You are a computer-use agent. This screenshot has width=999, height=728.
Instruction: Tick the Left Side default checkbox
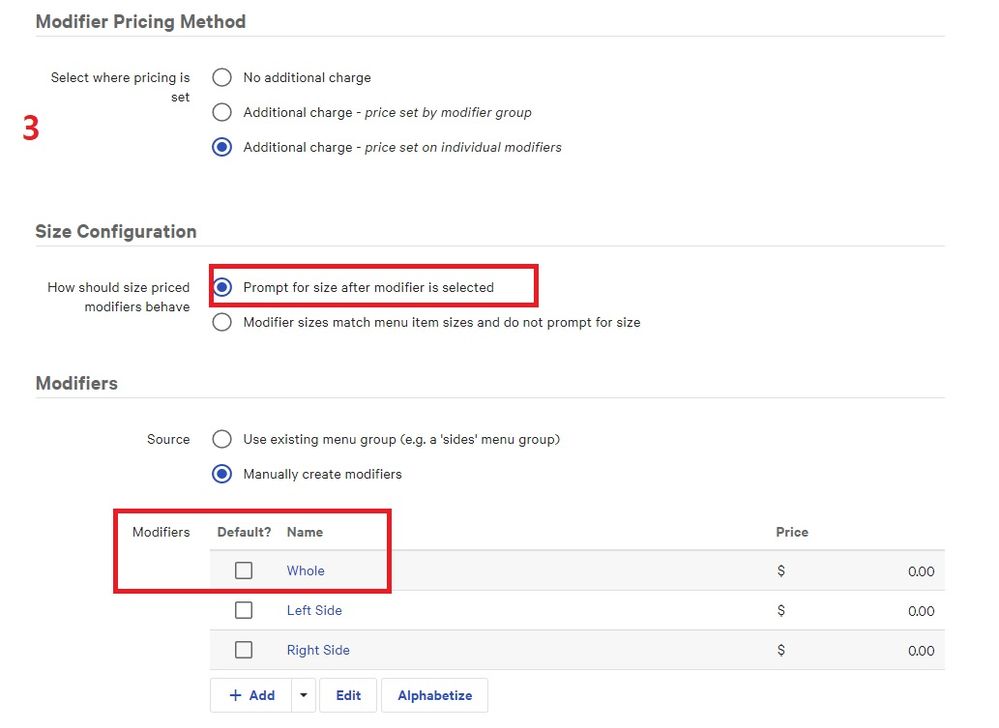[243, 610]
